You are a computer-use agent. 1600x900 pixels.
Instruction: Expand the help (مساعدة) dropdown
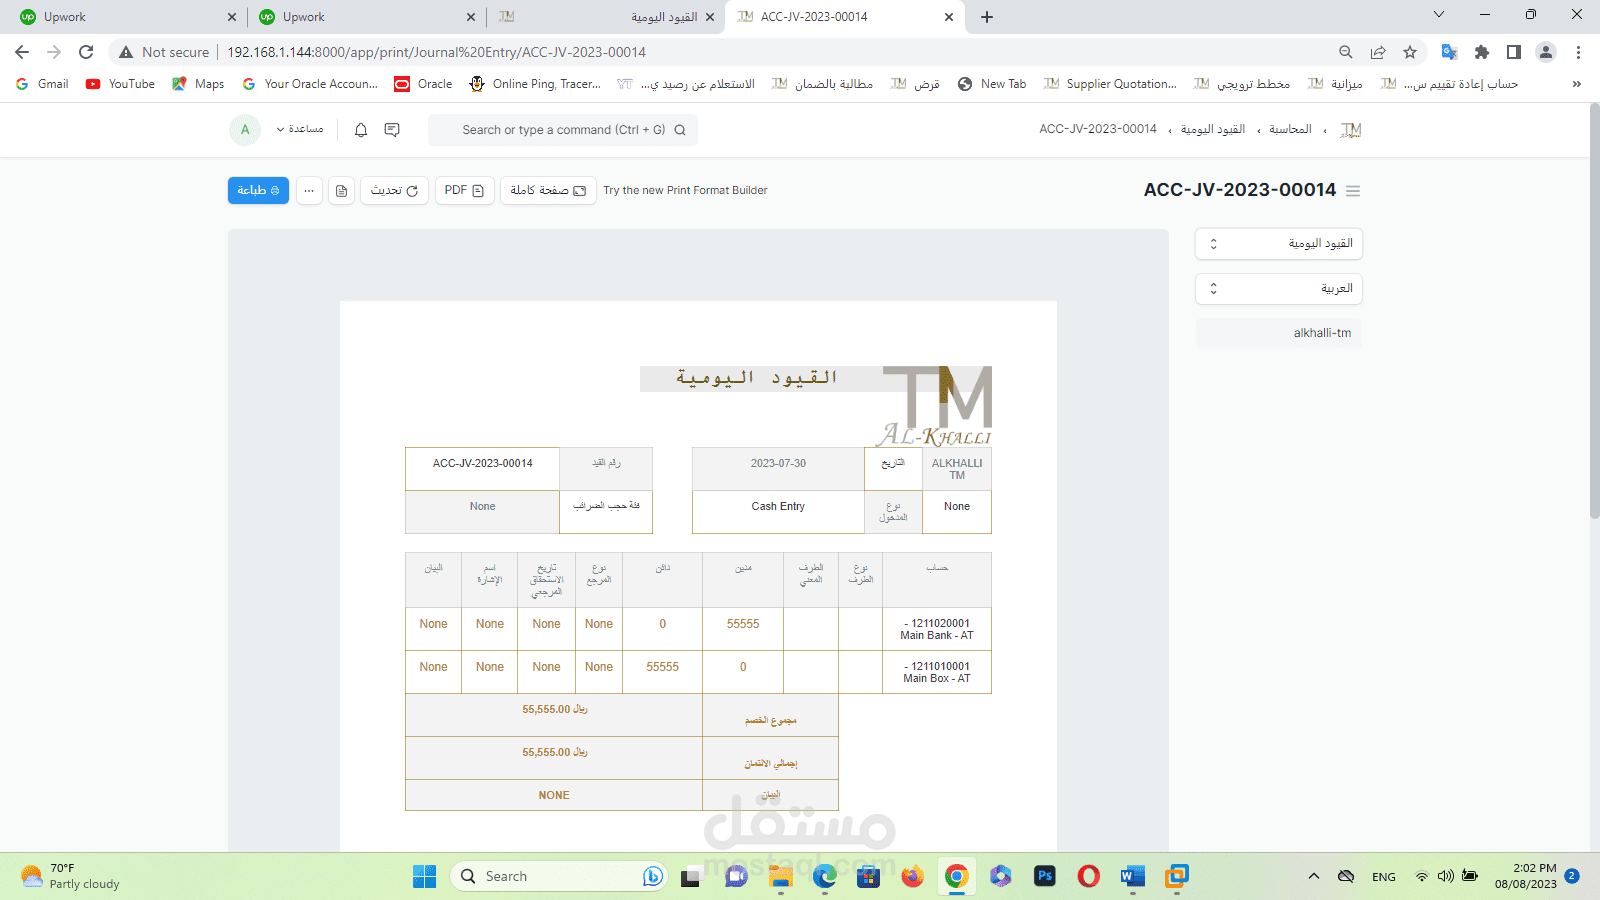pos(300,129)
